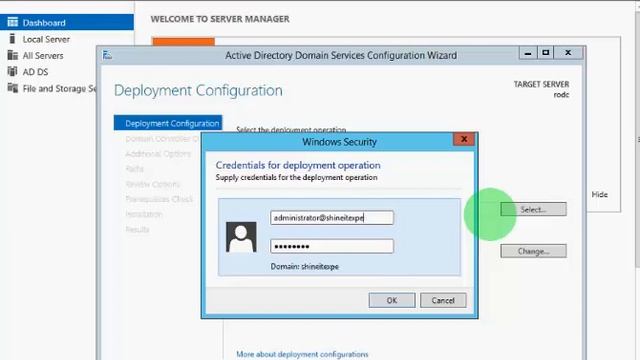Open All Servers in sidebar
Image resolution: width=640 pixels, height=360 pixels.
[43, 56]
